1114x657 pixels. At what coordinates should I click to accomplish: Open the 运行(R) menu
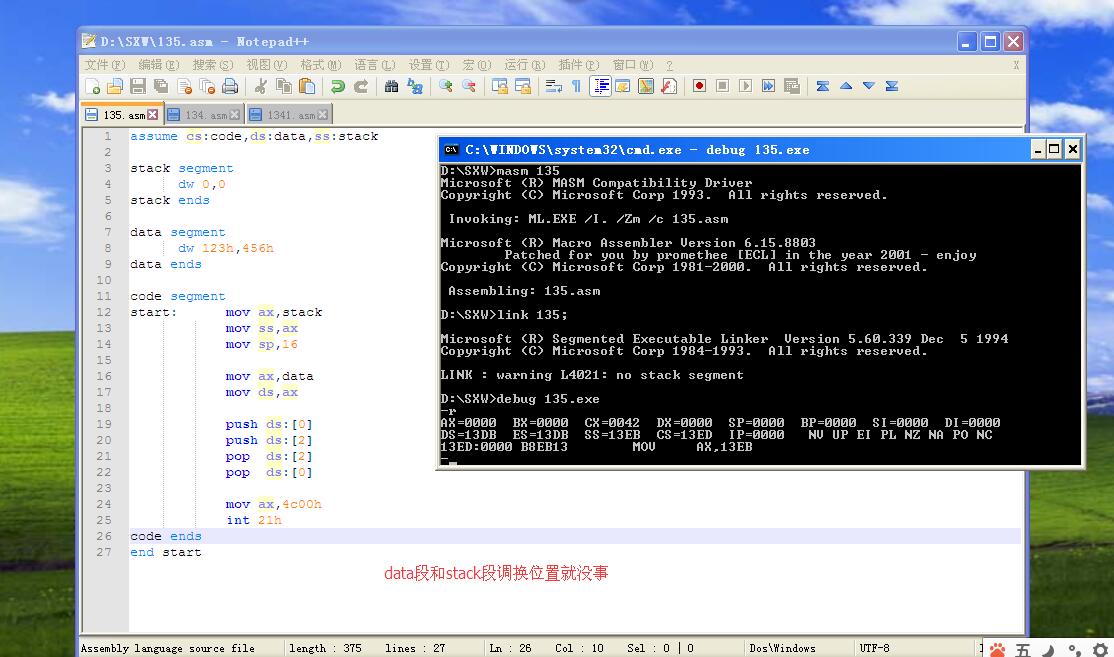point(524,65)
